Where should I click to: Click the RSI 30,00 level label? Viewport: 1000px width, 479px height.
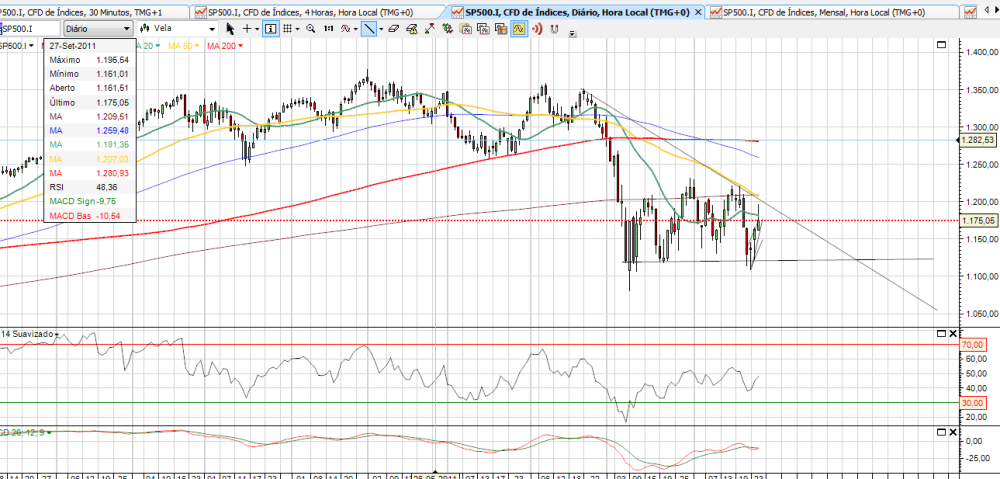click(973, 402)
